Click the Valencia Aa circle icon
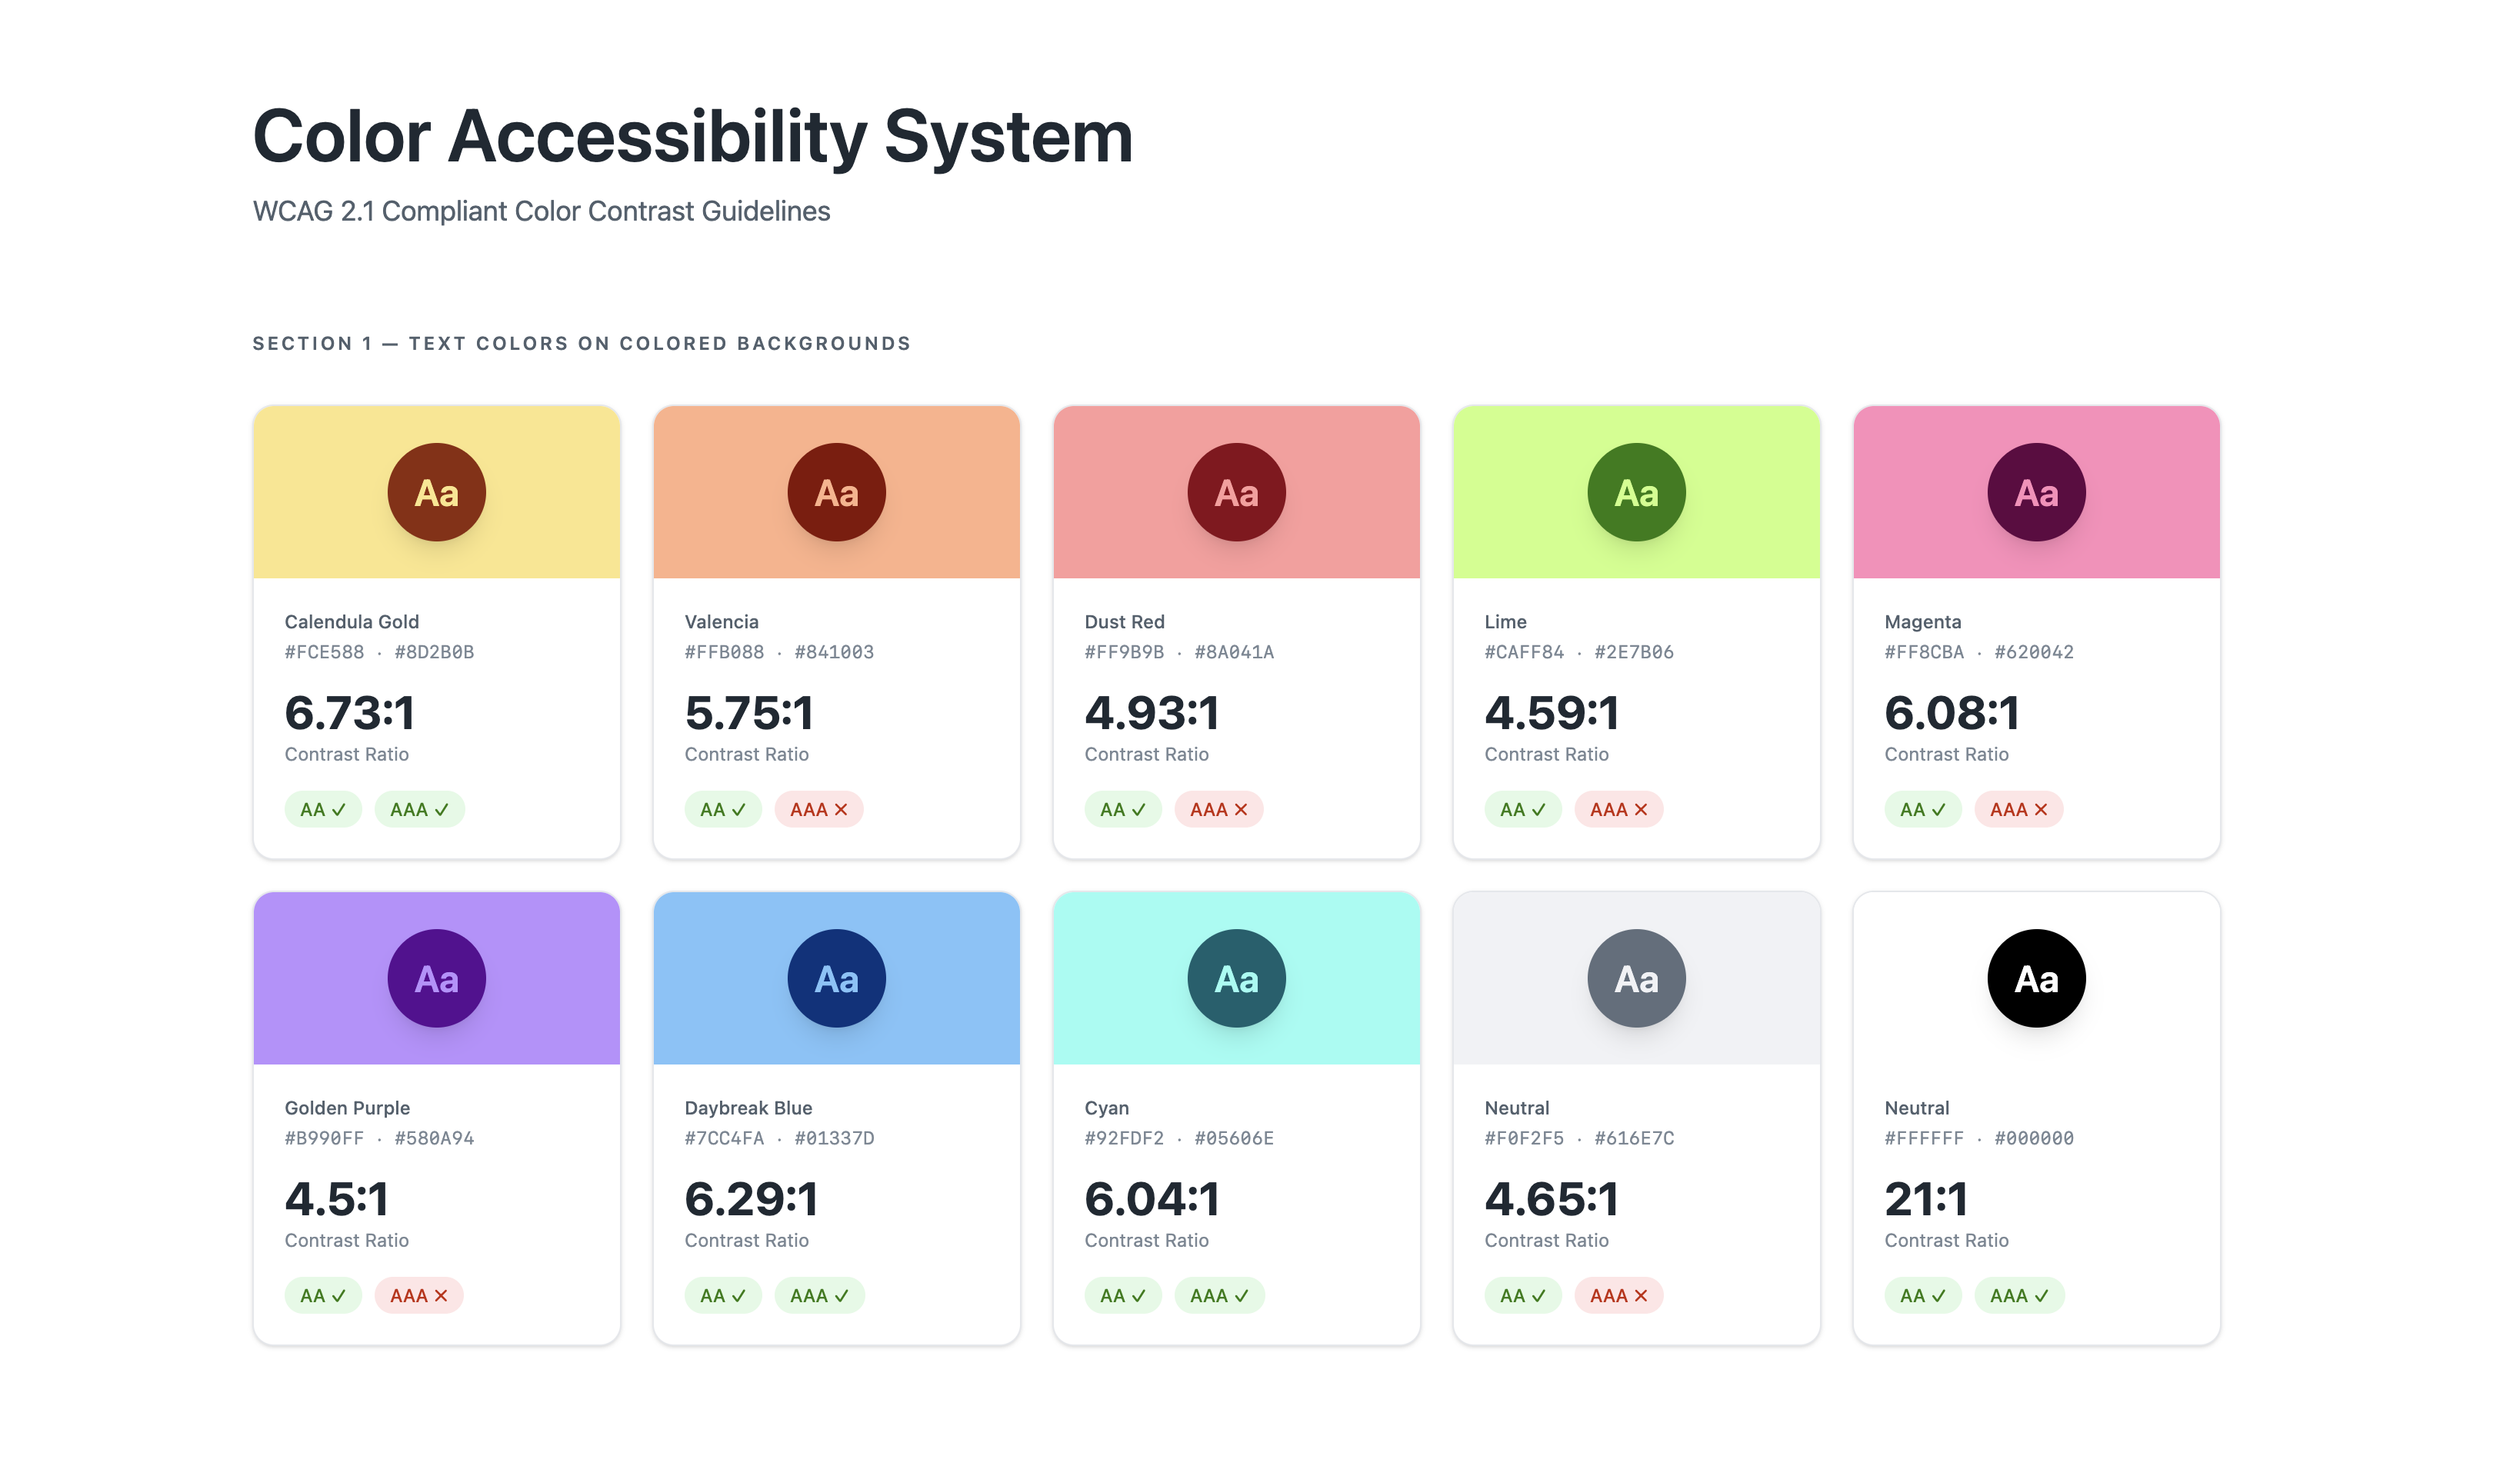Screen dimensions: 2500x1469 coord(836,492)
